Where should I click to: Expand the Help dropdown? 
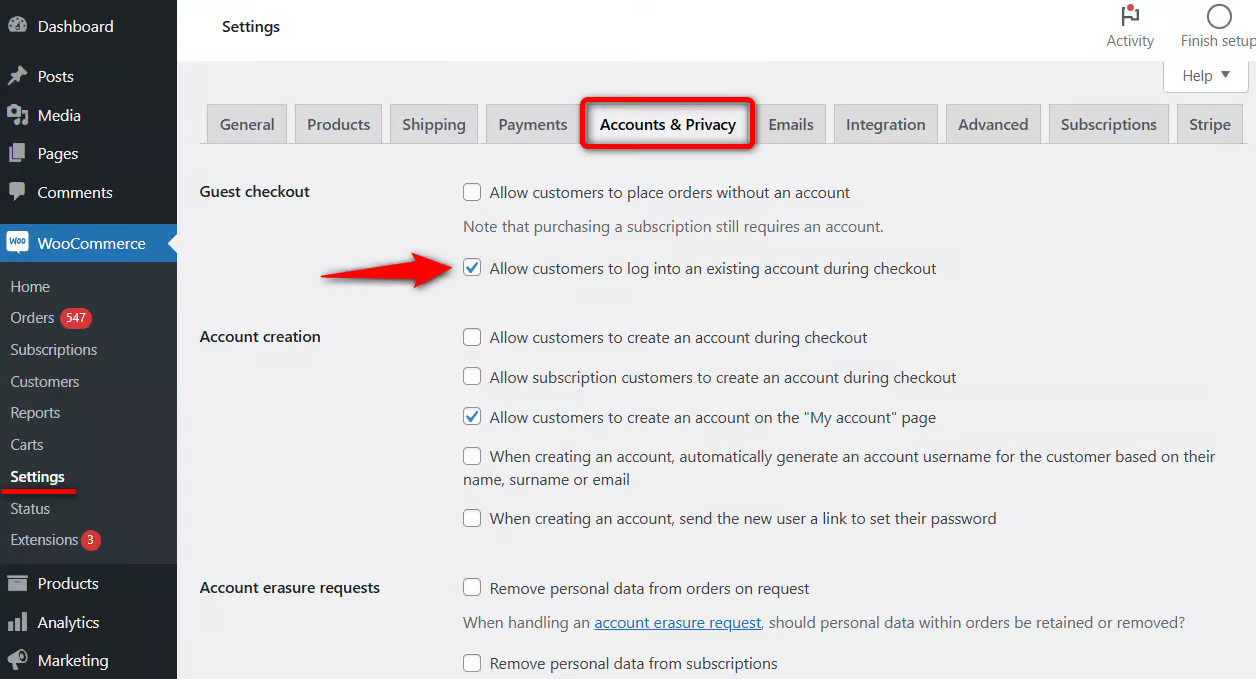pos(1206,76)
